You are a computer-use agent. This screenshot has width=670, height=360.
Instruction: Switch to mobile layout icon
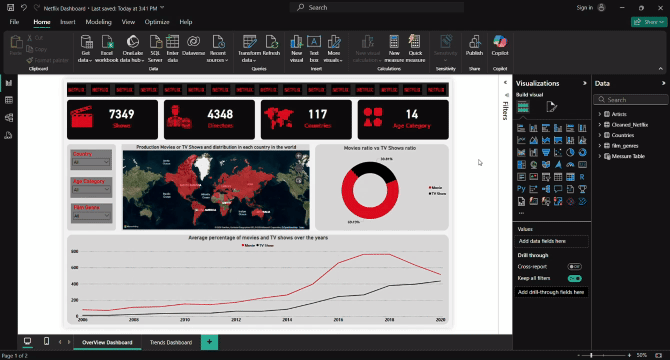(x=46, y=341)
